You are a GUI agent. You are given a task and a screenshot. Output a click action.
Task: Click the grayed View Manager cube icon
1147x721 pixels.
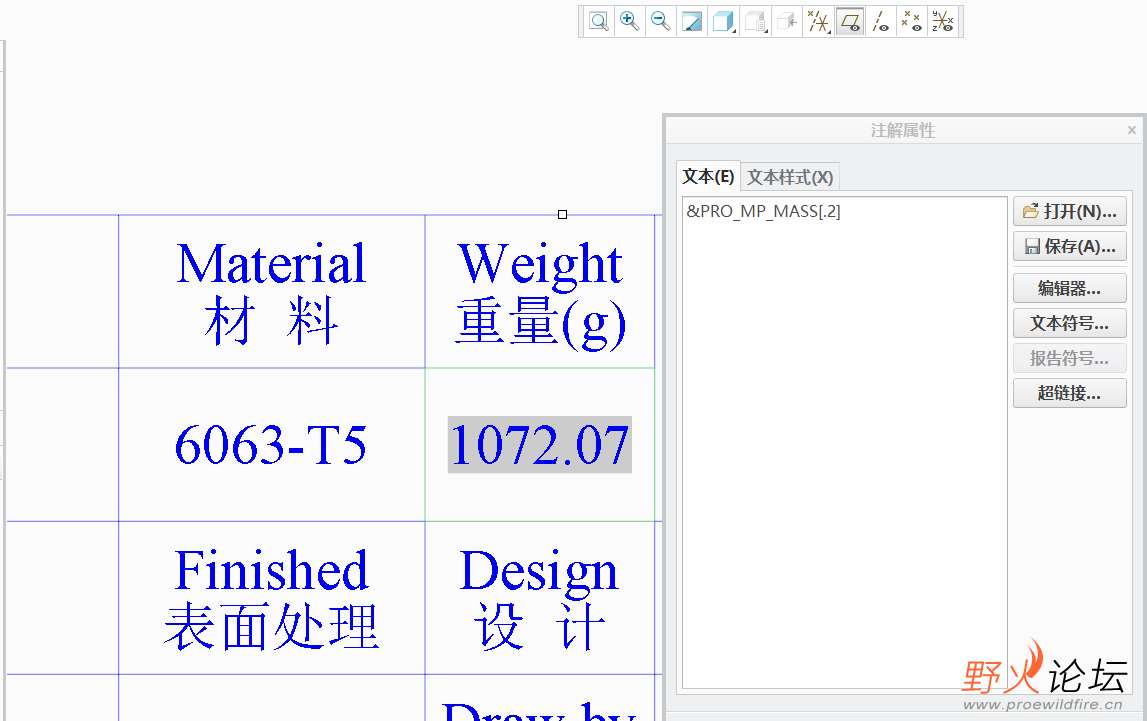pos(786,21)
